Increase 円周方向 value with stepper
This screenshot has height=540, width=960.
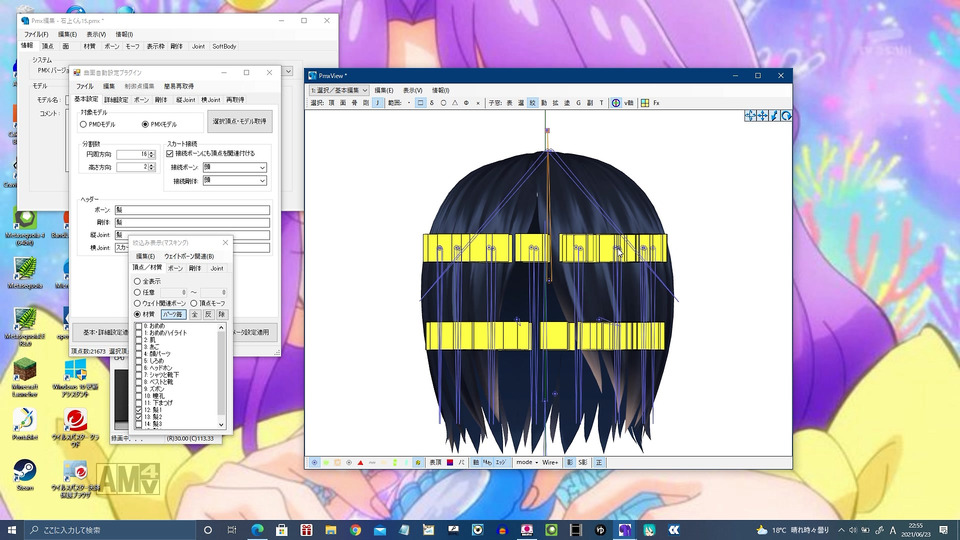[x=152, y=152]
